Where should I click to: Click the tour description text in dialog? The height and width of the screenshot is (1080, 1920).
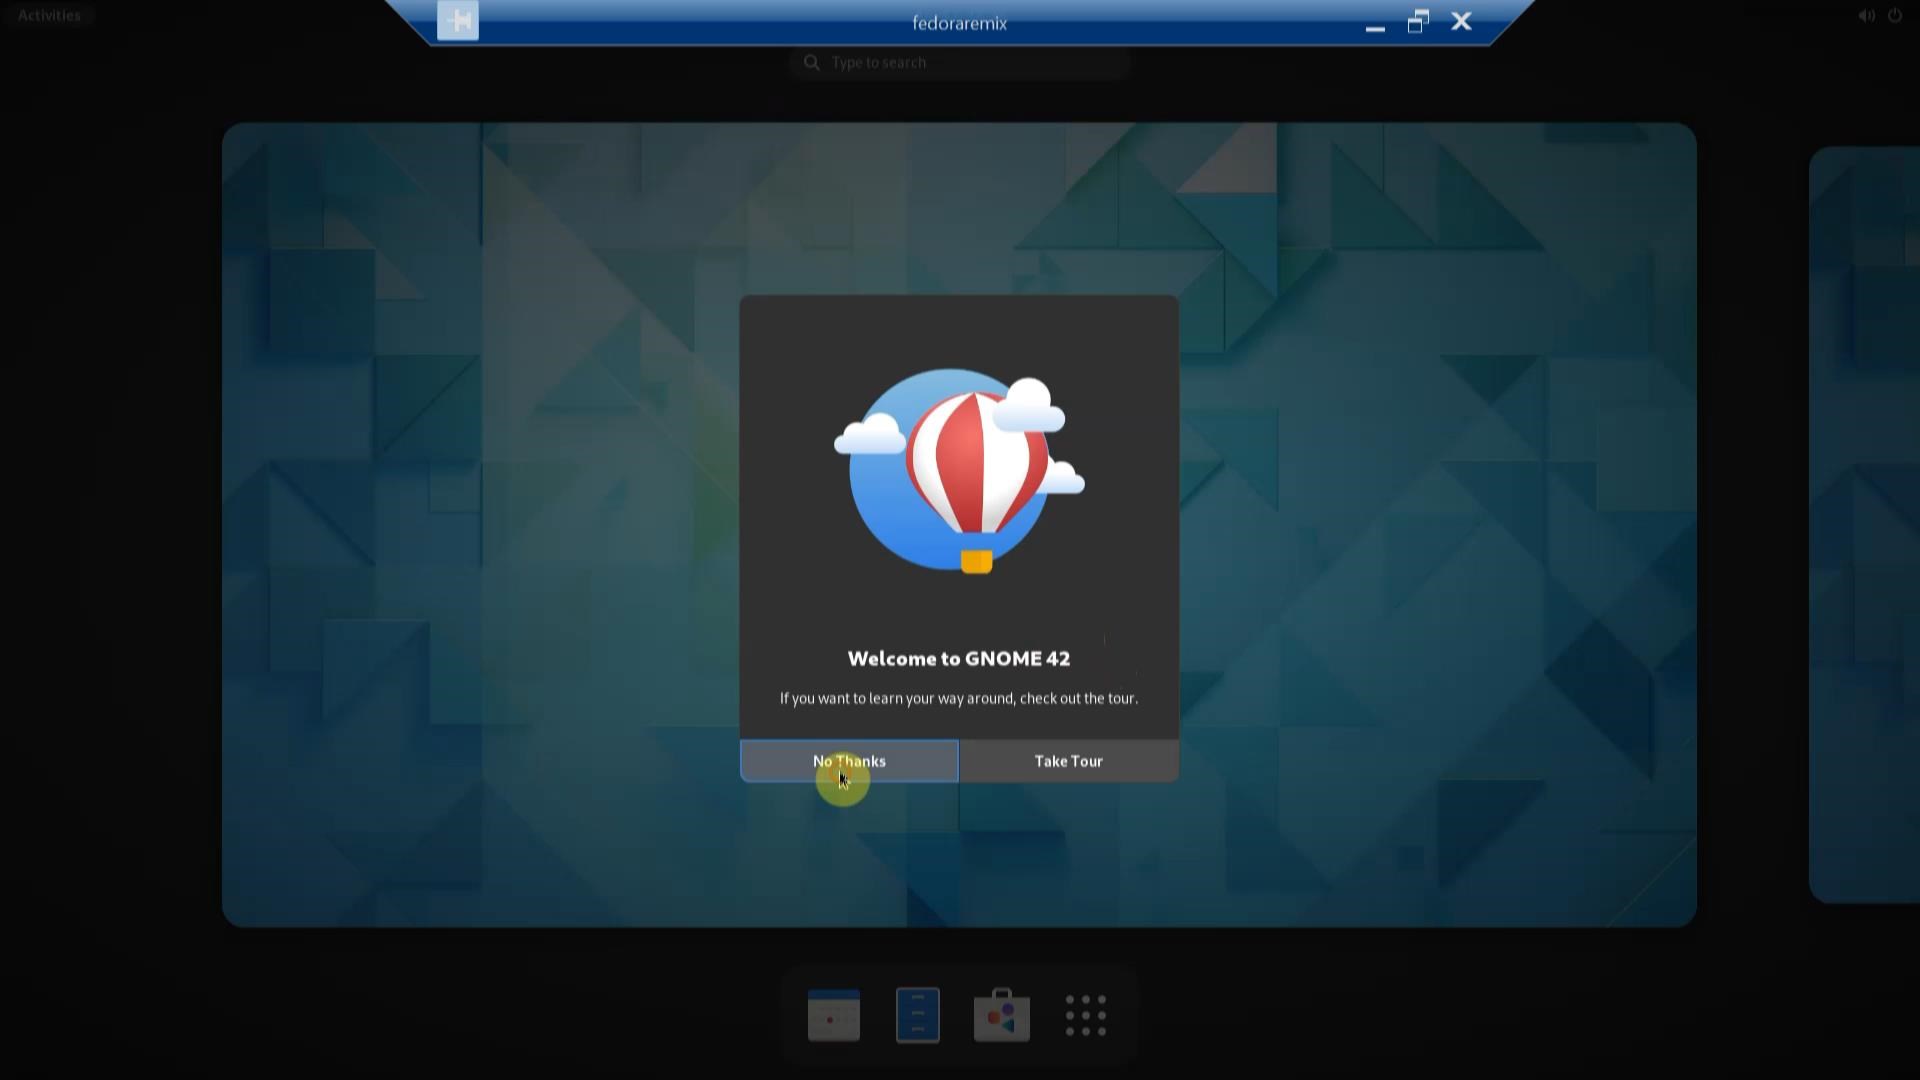pyautogui.click(x=959, y=698)
